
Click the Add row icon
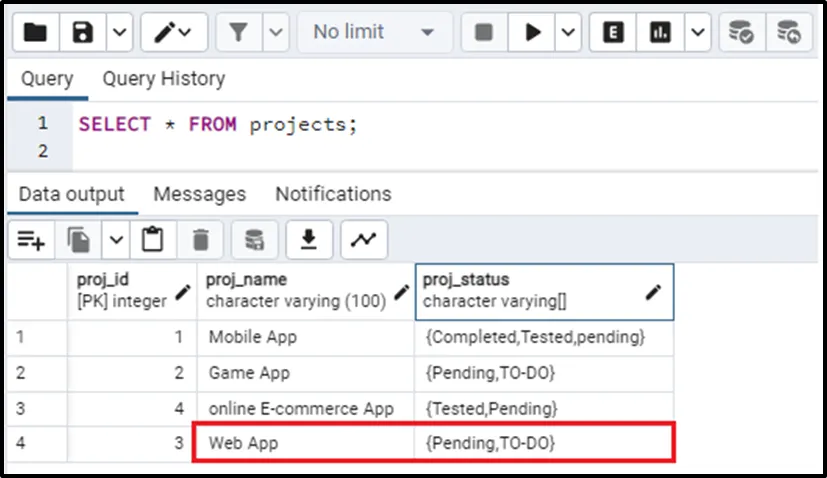tap(31, 240)
